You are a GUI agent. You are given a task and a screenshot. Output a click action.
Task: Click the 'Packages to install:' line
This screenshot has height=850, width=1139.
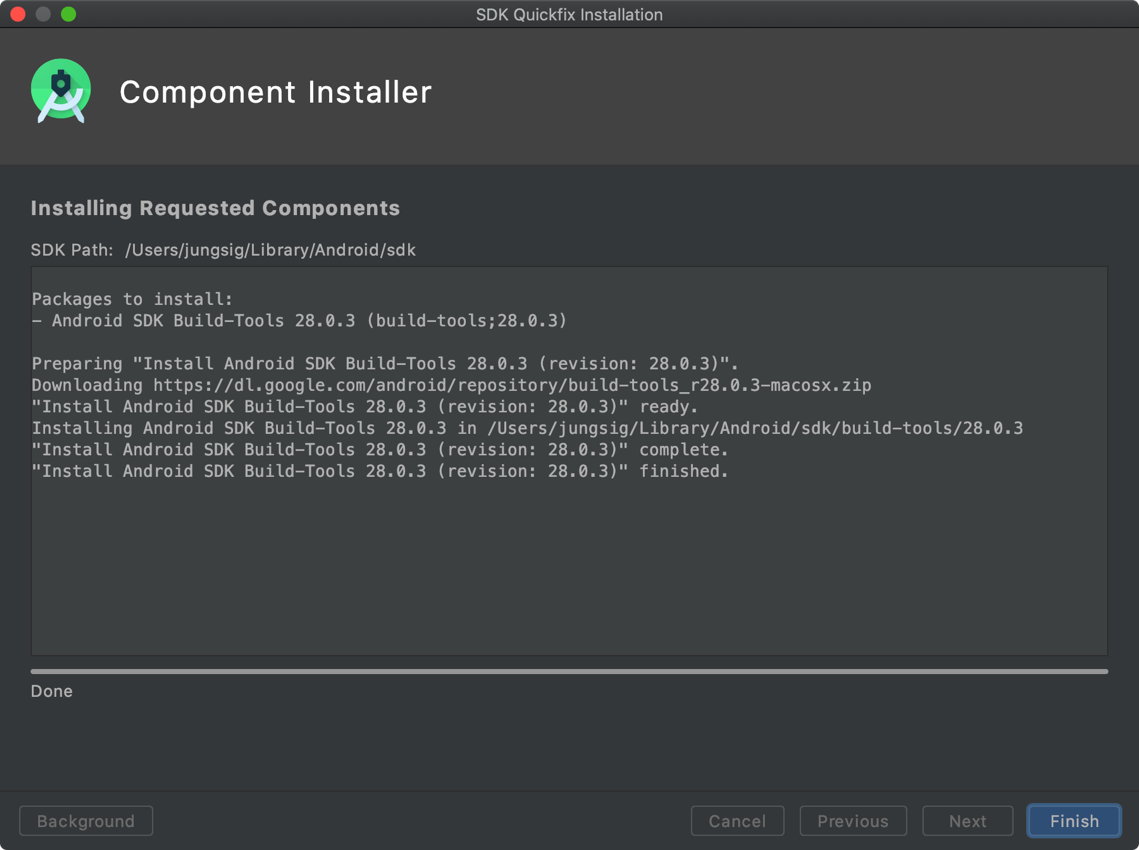(132, 299)
